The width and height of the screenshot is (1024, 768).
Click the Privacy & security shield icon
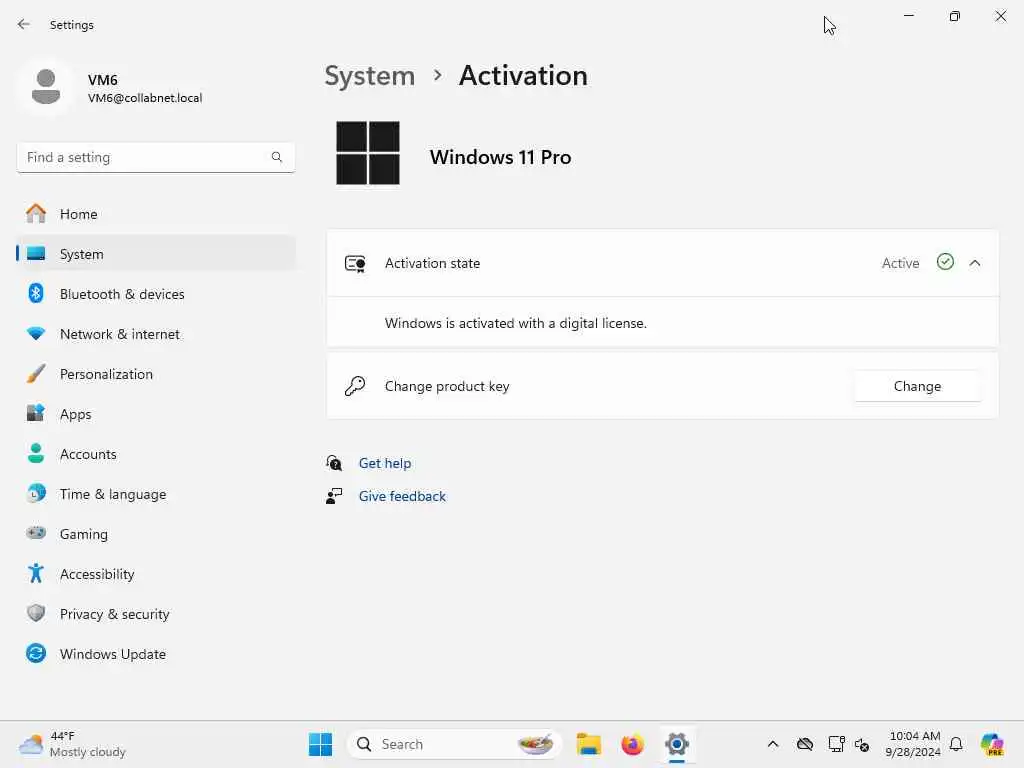36,613
